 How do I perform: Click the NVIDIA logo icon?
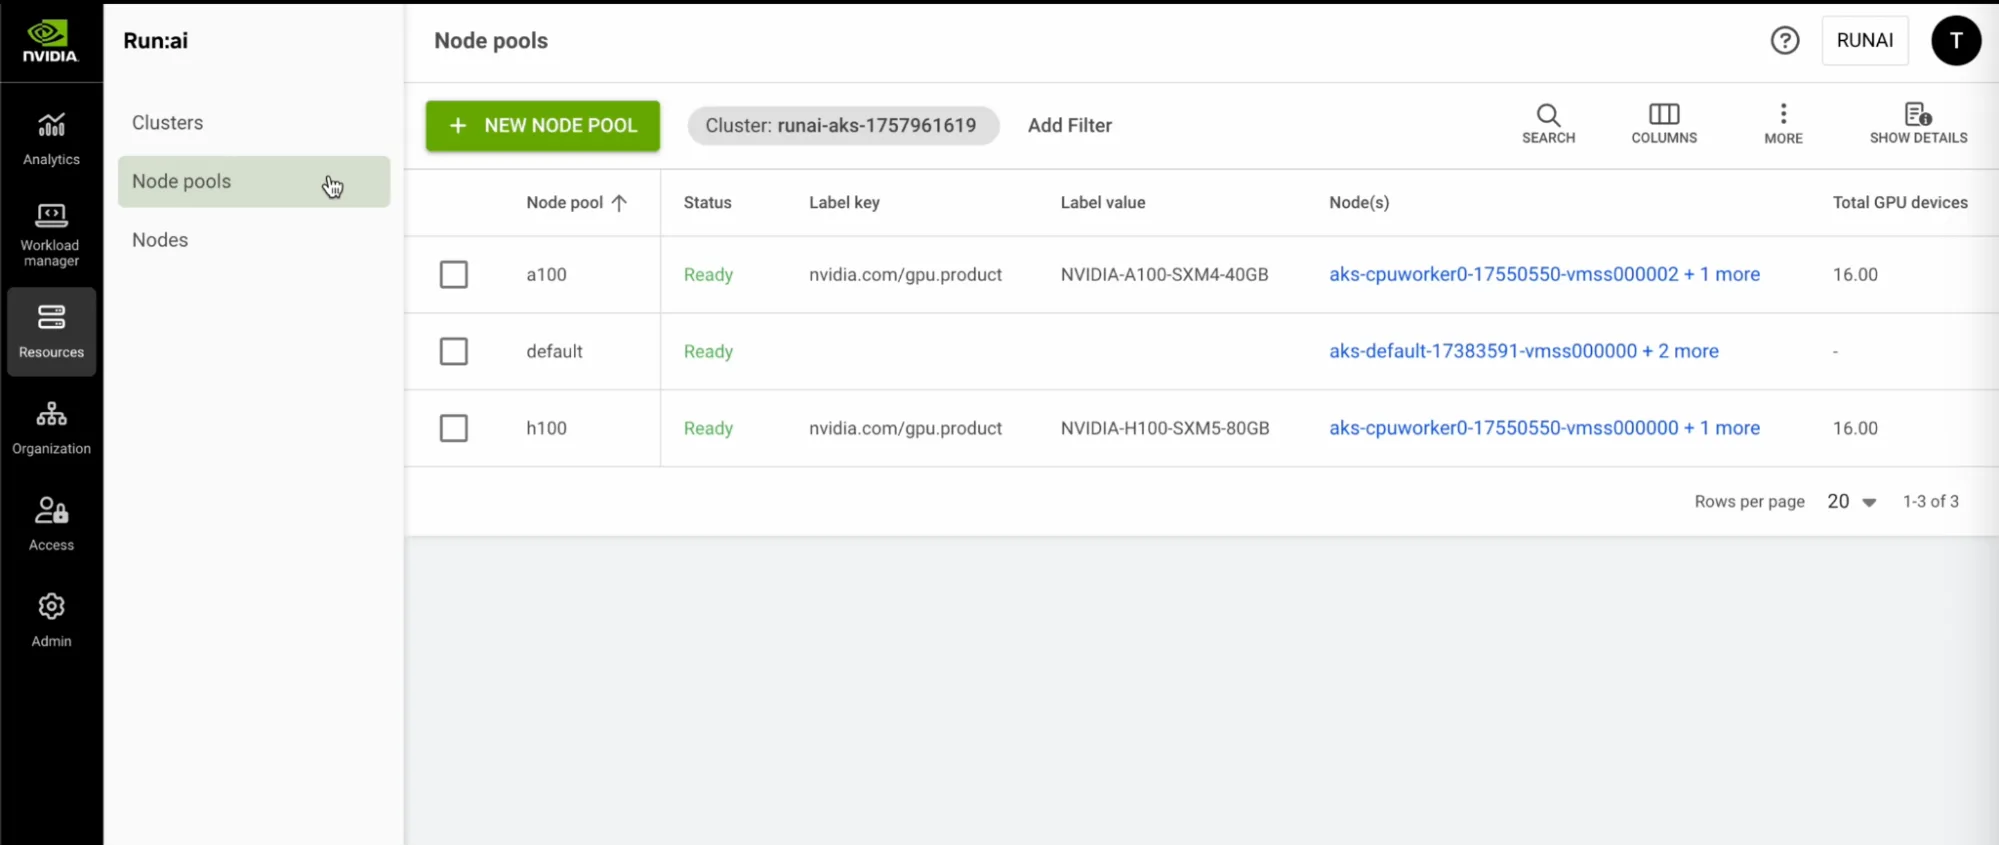tap(50, 42)
